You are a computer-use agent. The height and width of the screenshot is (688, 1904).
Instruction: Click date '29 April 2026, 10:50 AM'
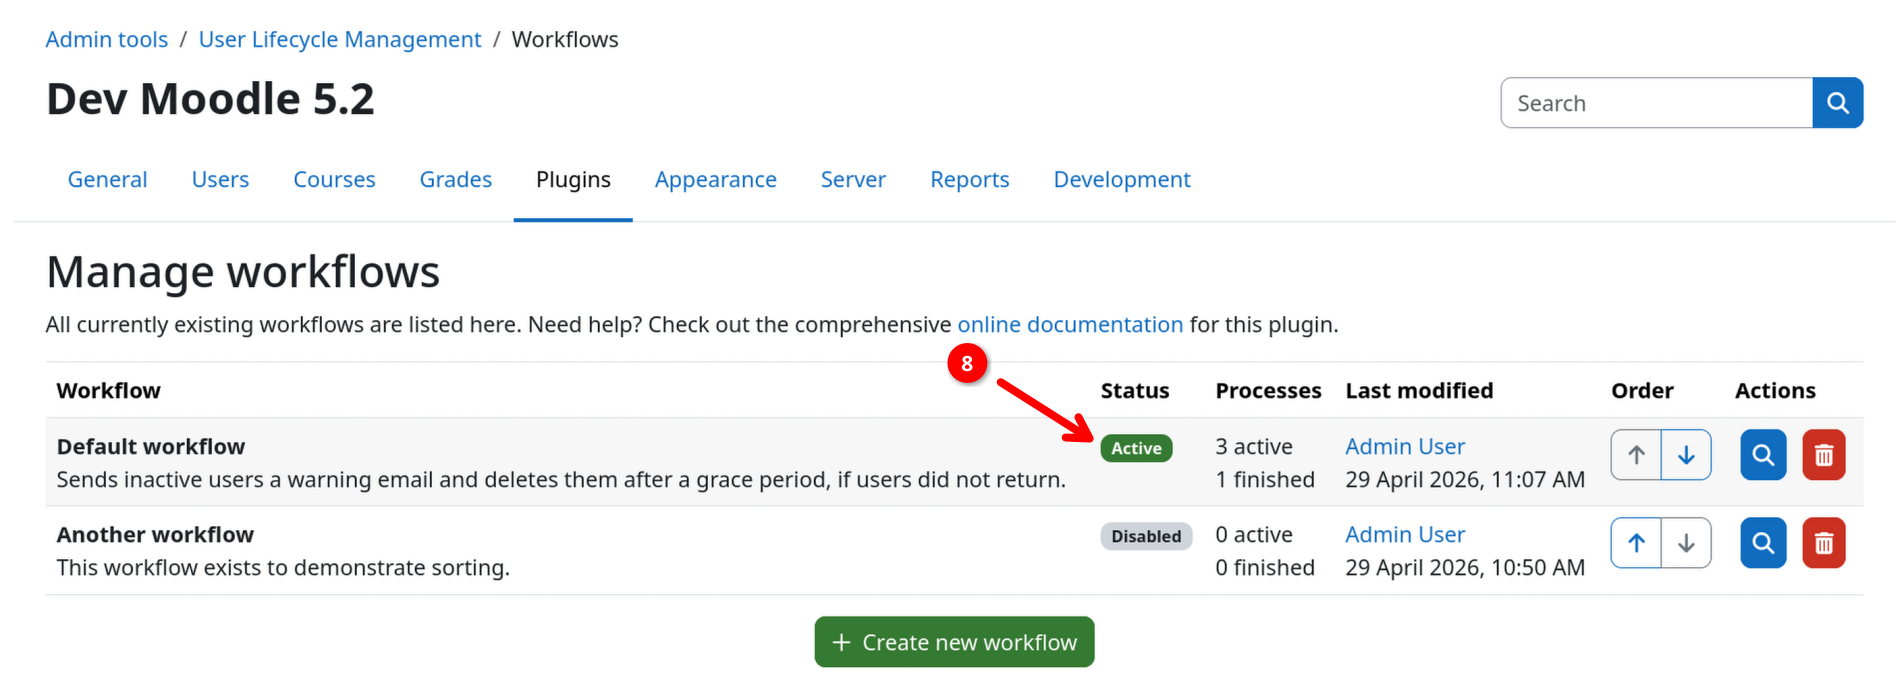pos(1465,568)
